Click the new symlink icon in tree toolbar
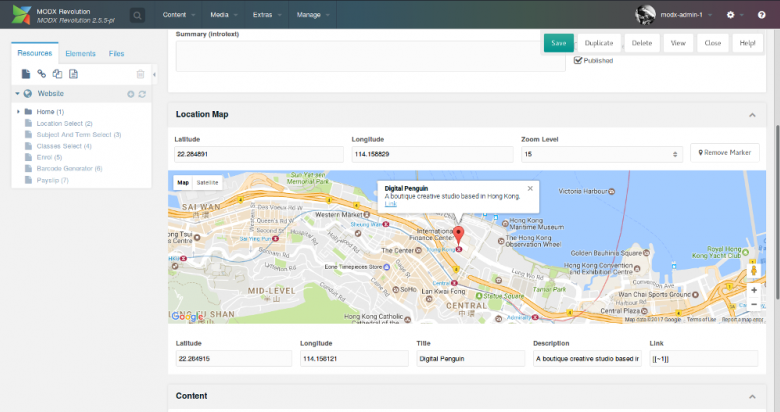780x412 pixels. 58,74
